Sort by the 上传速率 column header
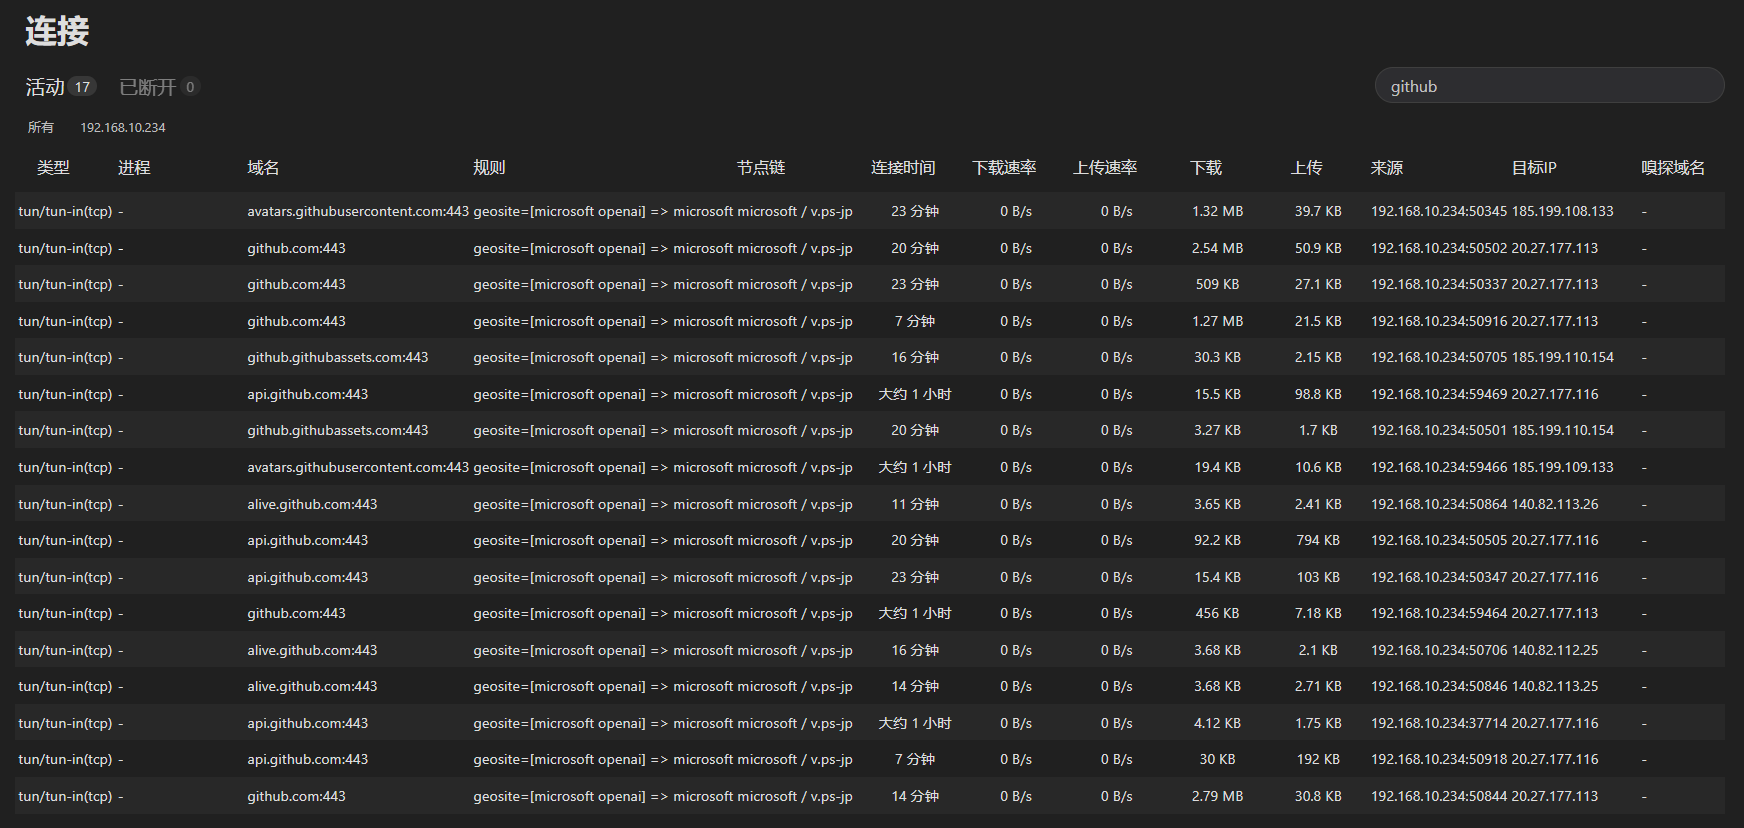The height and width of the screenshot is (828, 1744). (1105, 168)
